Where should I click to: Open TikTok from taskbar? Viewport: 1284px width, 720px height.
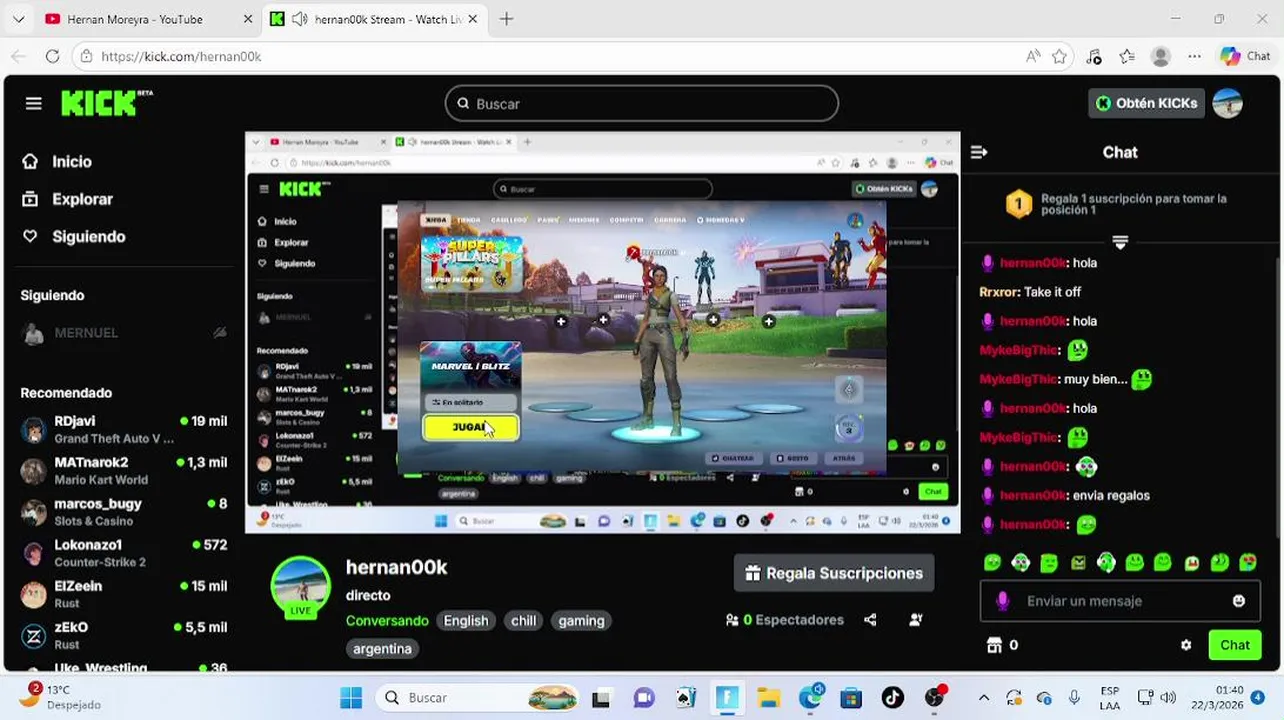point(893,698)
